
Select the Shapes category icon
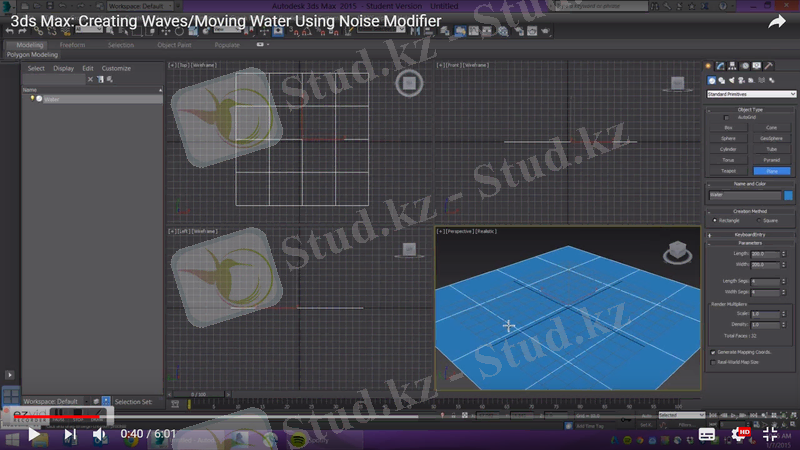(x=722, y=81)
